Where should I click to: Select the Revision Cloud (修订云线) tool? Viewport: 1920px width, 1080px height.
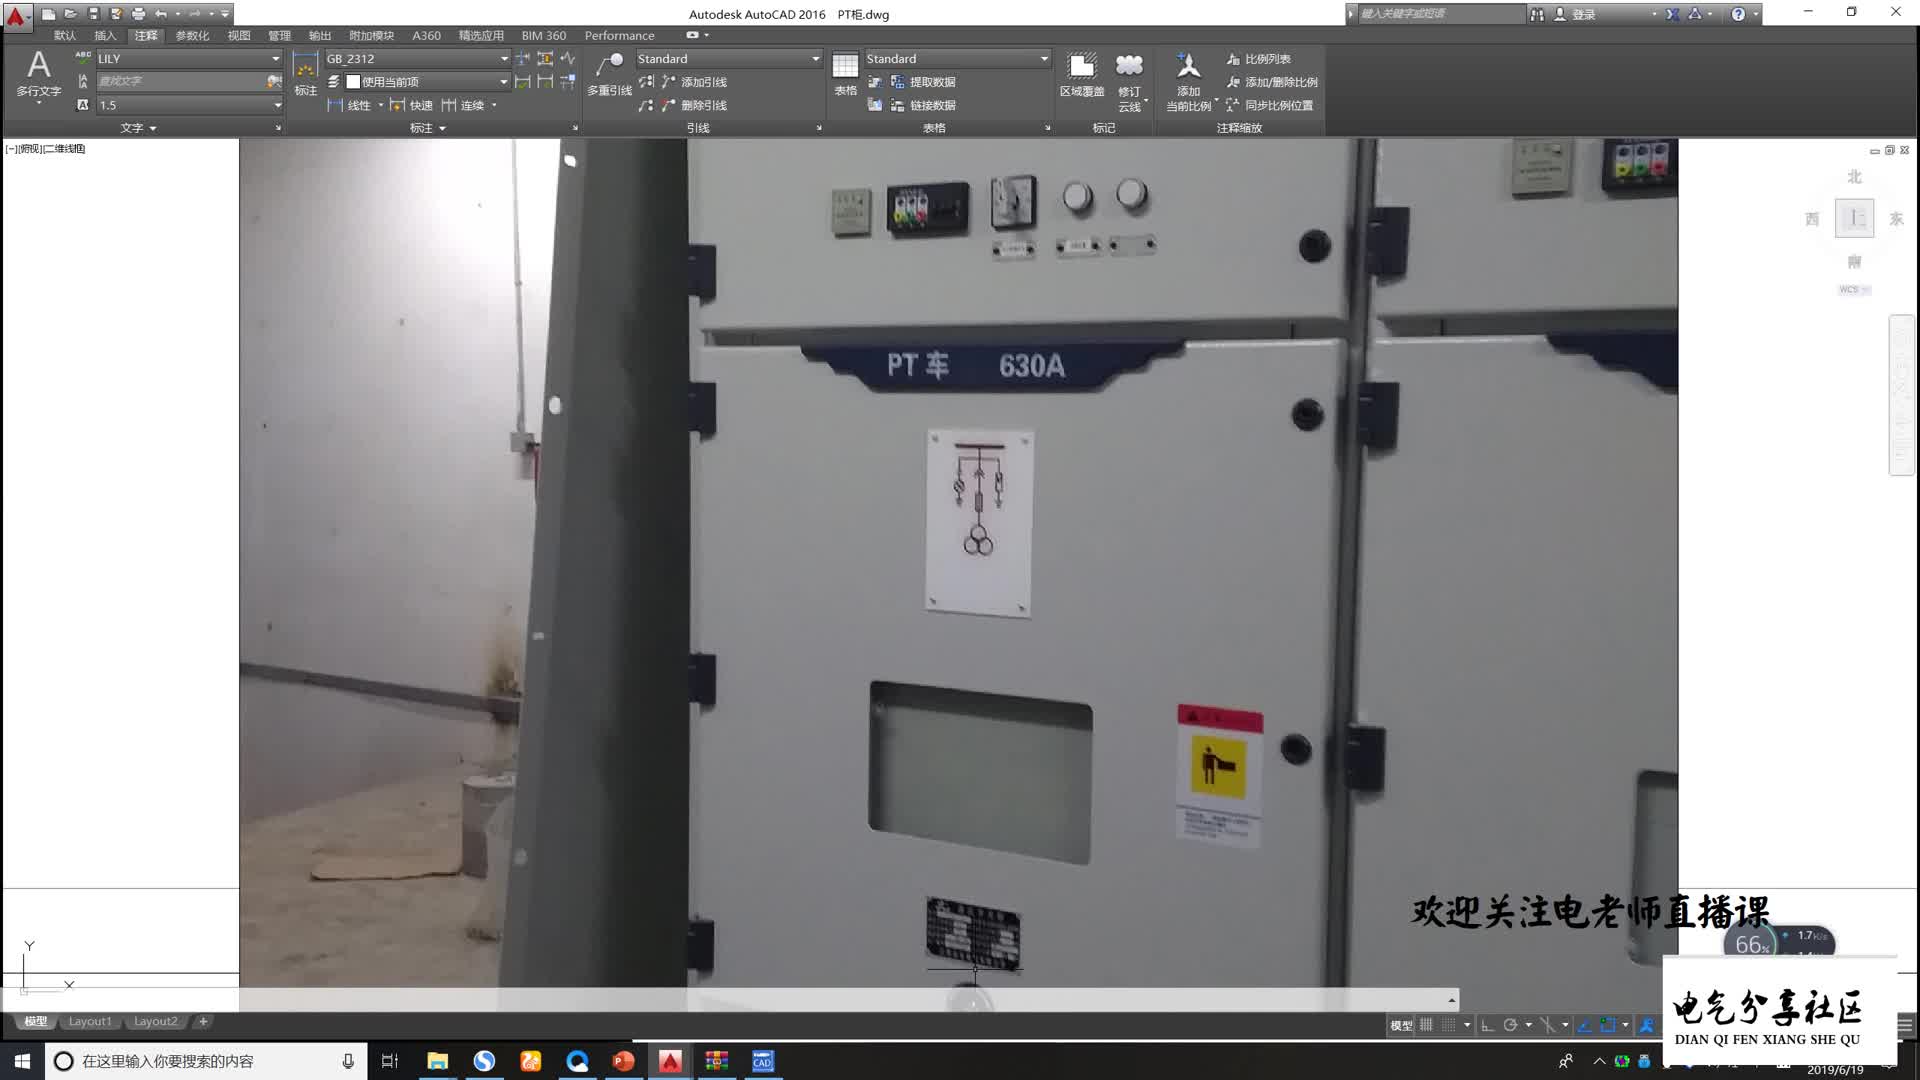tap(1129, 80)
